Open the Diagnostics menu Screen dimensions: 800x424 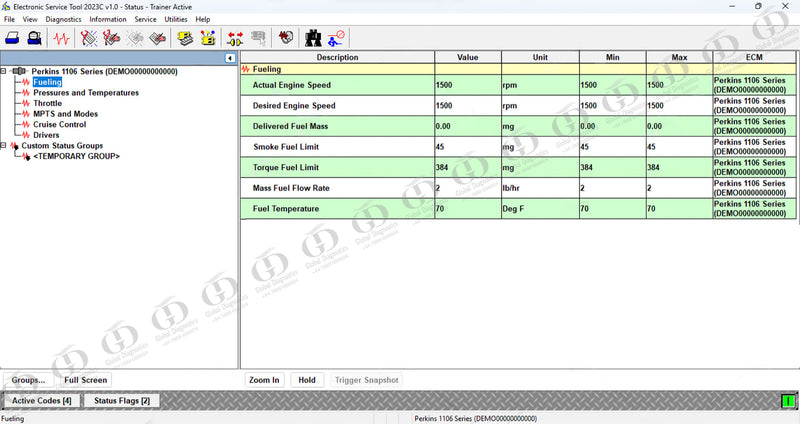coord(63,19)
